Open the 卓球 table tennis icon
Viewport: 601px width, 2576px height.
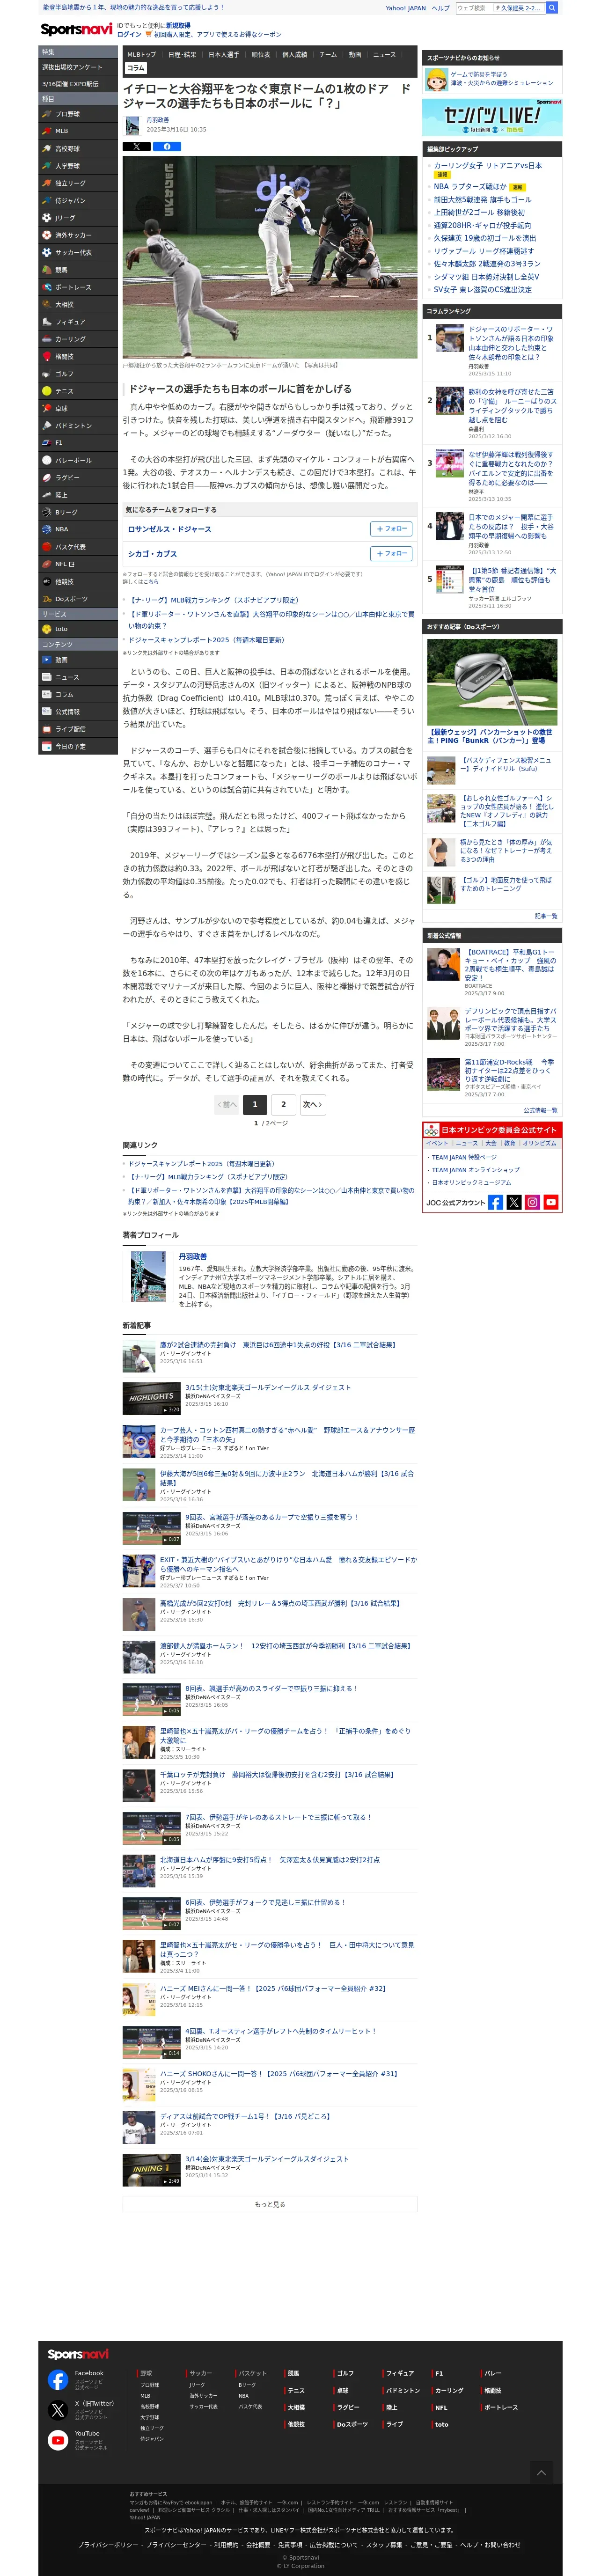point(47,408)
